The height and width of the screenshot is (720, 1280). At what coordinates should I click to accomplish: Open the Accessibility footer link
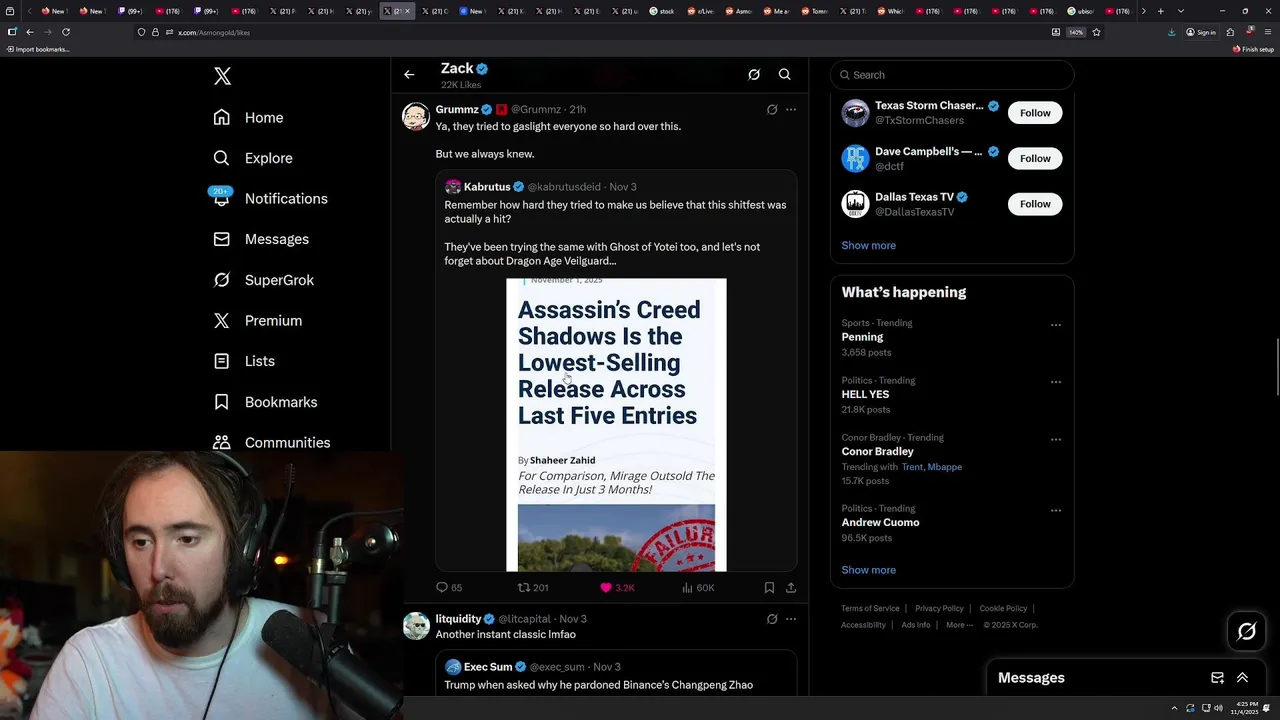click(x=863, y=625)
